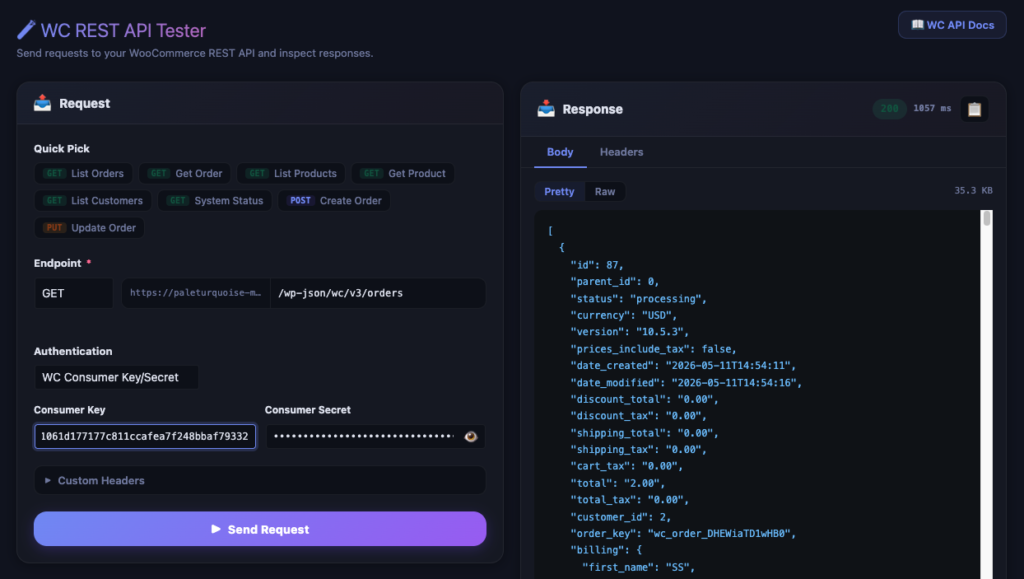This screenshot has height=579, width=1024.
Task: Click the base URL https://paleturquoise-m… prefix
Action: click(x=196, y=293)
